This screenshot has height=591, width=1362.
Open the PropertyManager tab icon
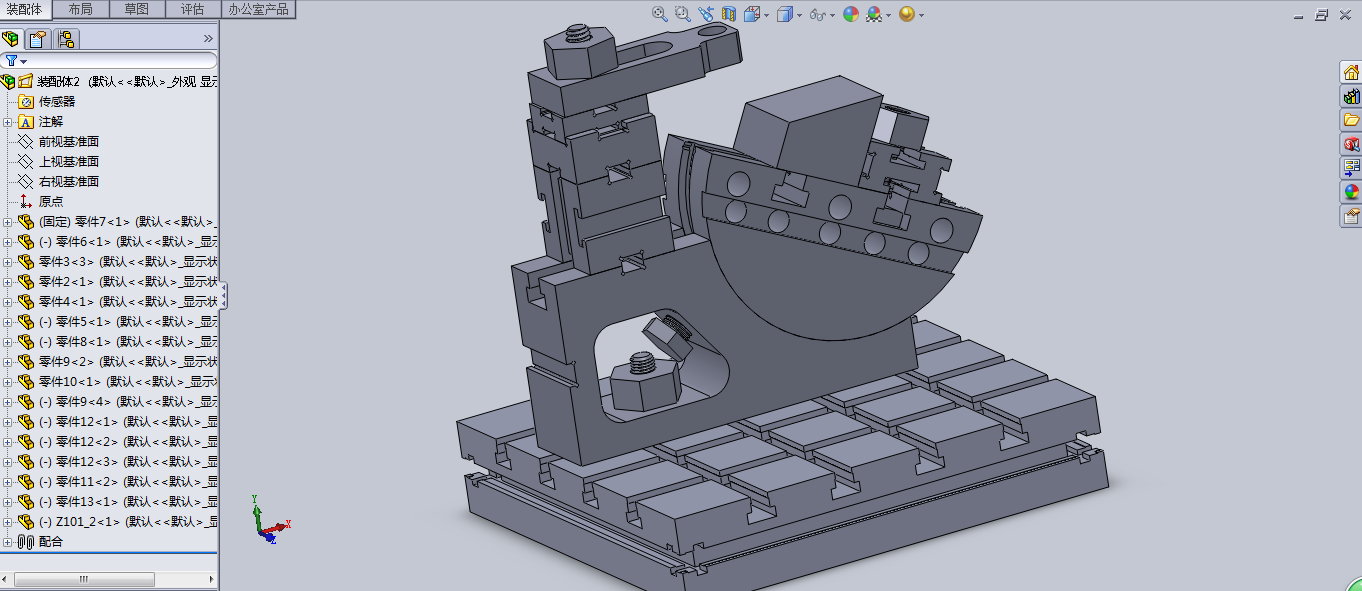click(38, 40)
